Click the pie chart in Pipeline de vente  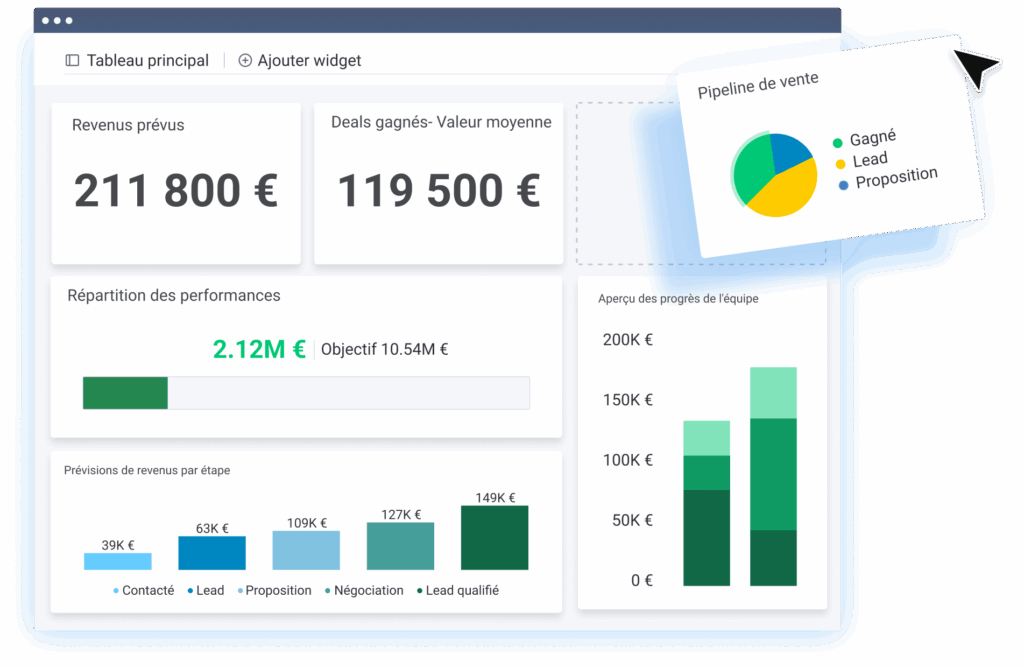click(x=774, y=174)
